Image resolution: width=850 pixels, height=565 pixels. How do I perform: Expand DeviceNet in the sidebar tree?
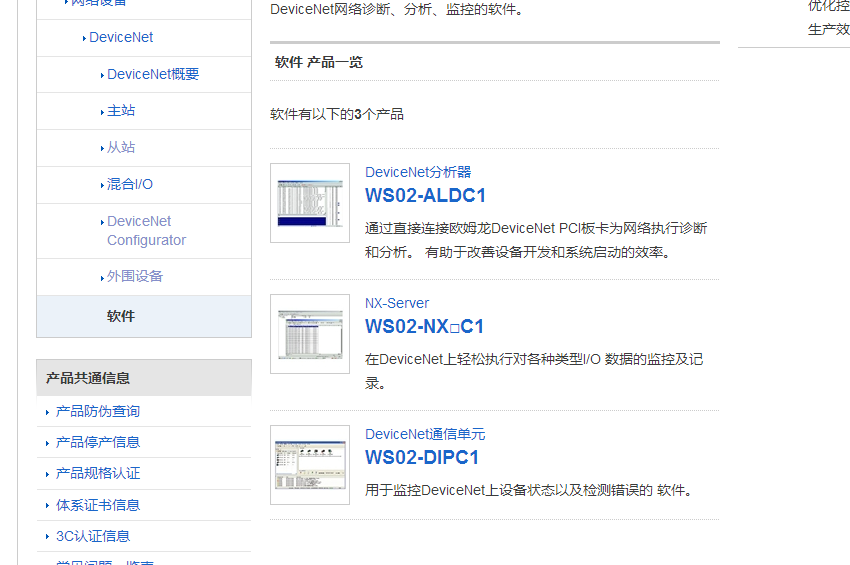tap(121, 38)
